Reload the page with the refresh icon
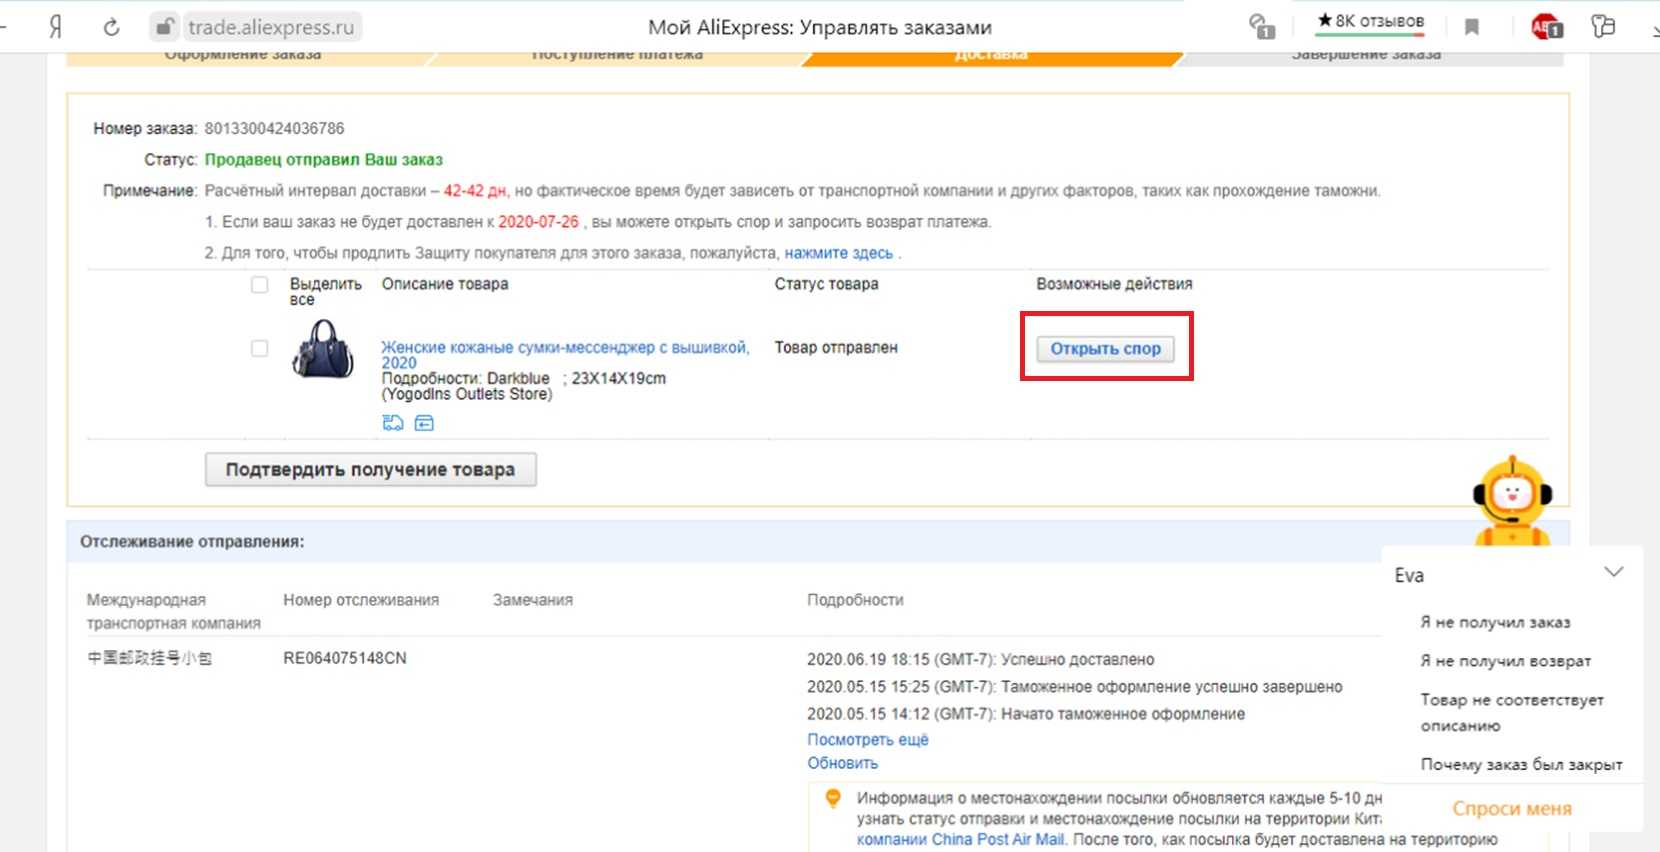This screenshot has width=1660, height=852. click(111, 27)
